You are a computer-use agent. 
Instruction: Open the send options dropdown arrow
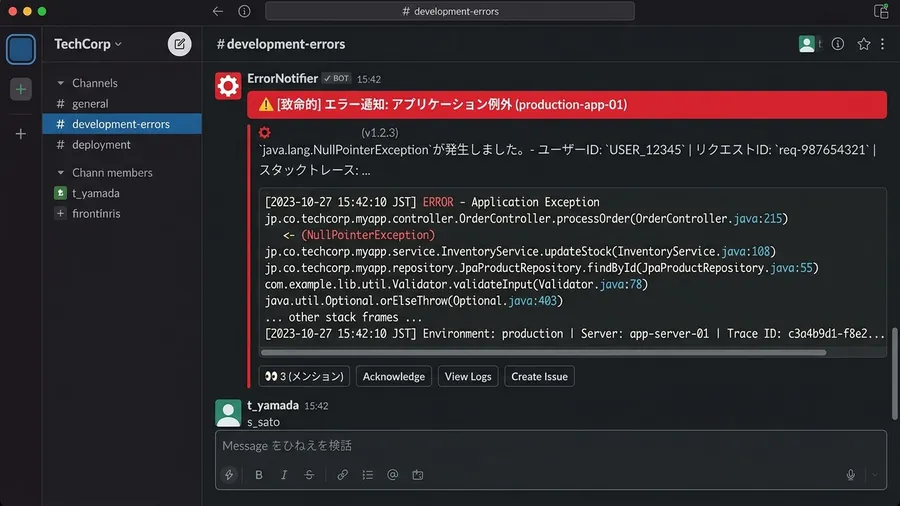click(x=875, y=475)
